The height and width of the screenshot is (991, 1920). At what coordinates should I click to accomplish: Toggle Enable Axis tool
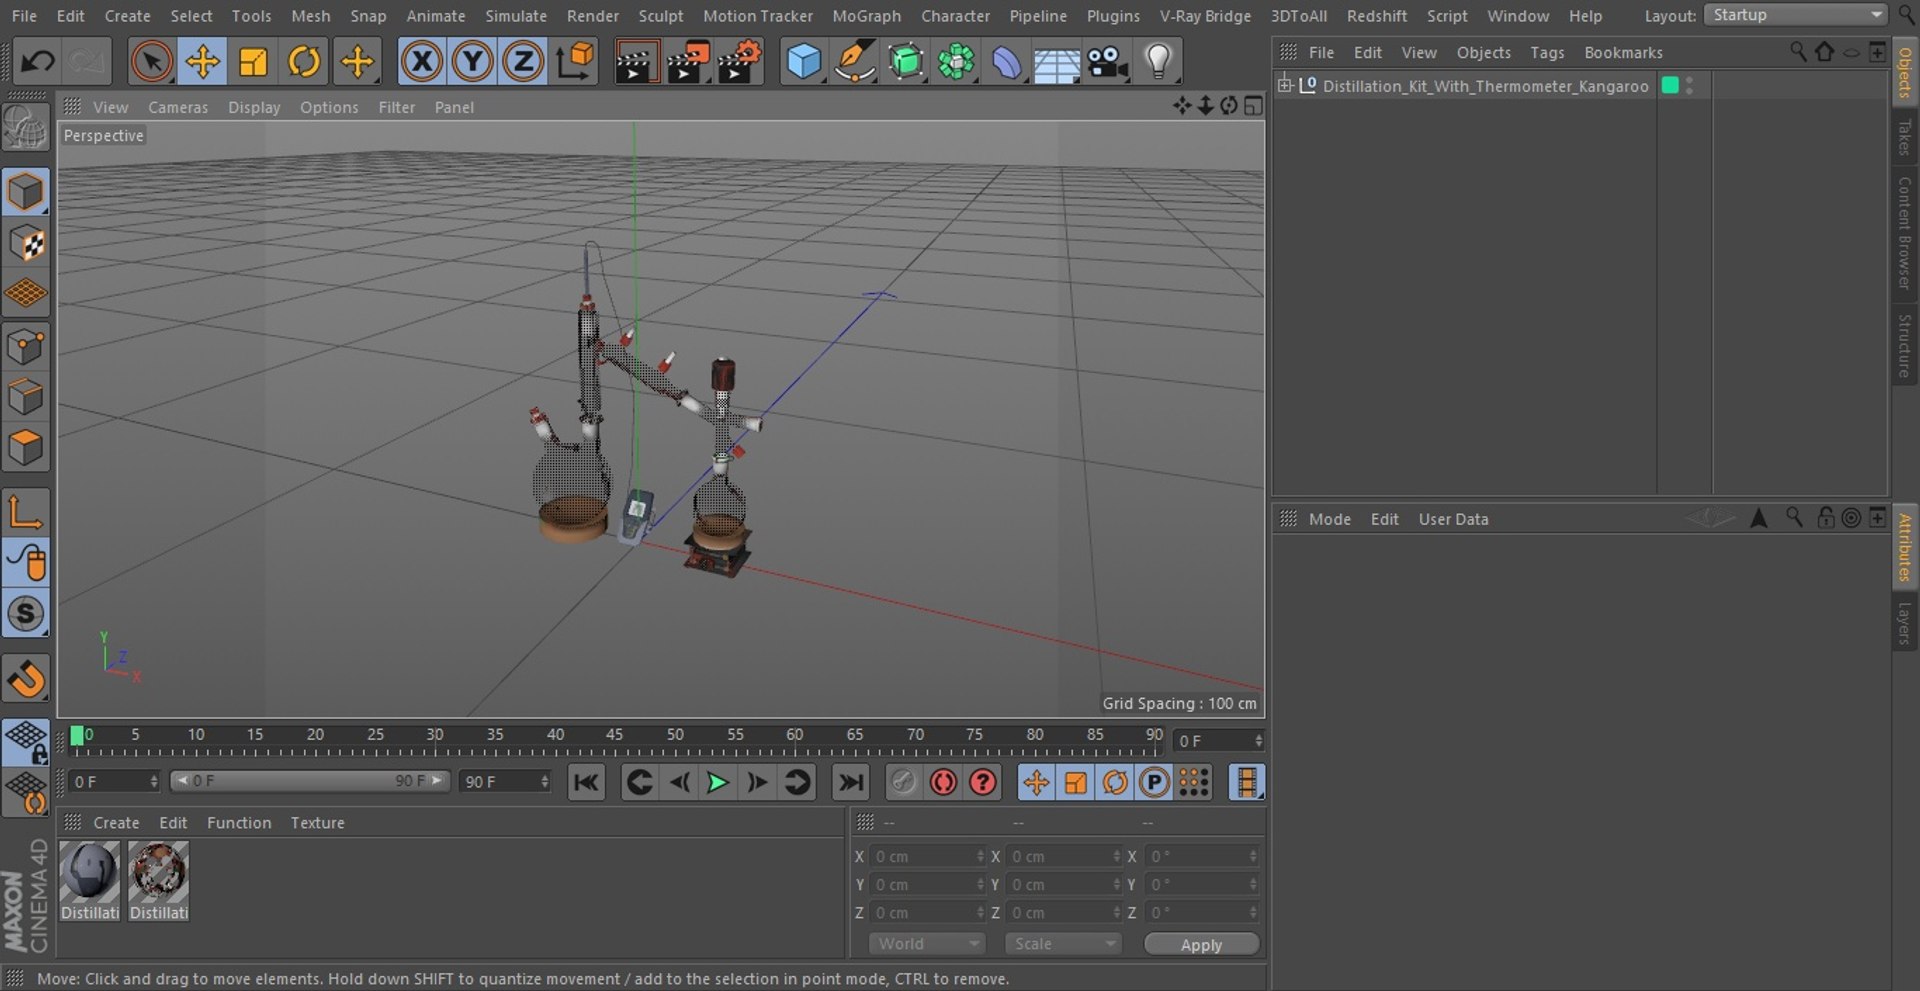[26, 512]
